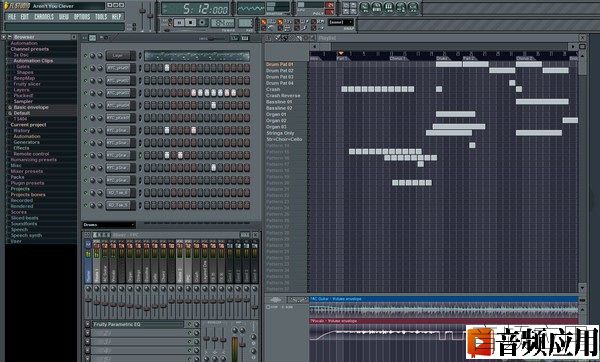Expand the Automation Clips folder in browser
This screenshot has width=600, height=362.
click(33, 61)
